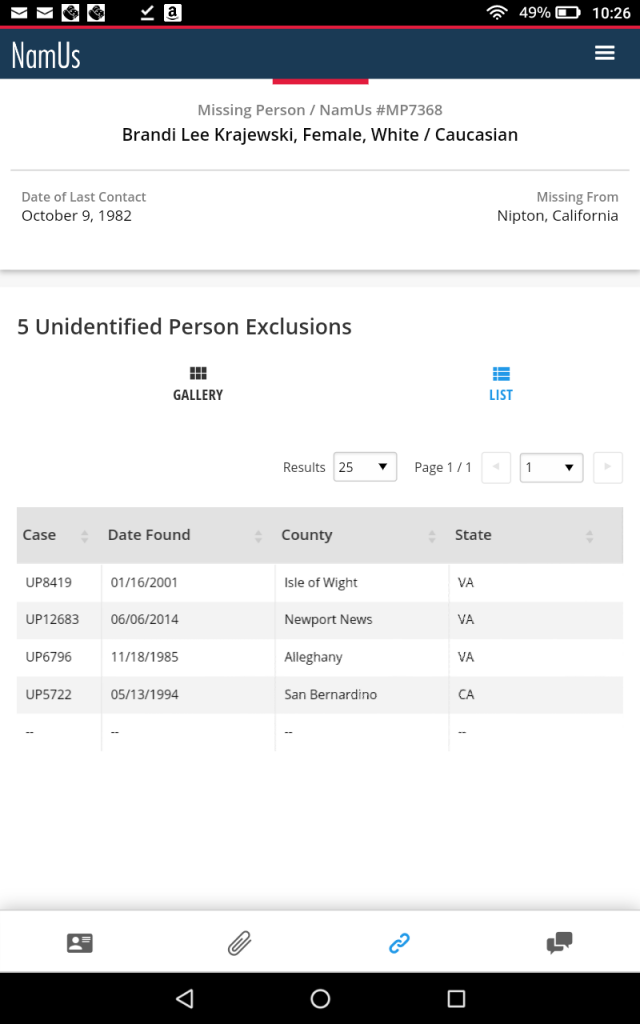Go to the previous results page
Screen dimensions: 640x1024
pos(496,467)
